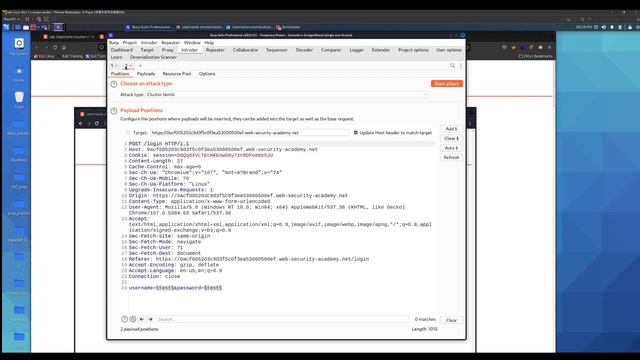Select the Intruder main tab

point(189,50)
